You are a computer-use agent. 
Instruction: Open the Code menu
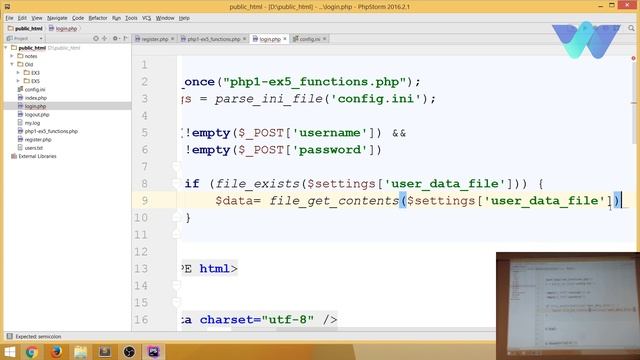click(x=78, y=18)
